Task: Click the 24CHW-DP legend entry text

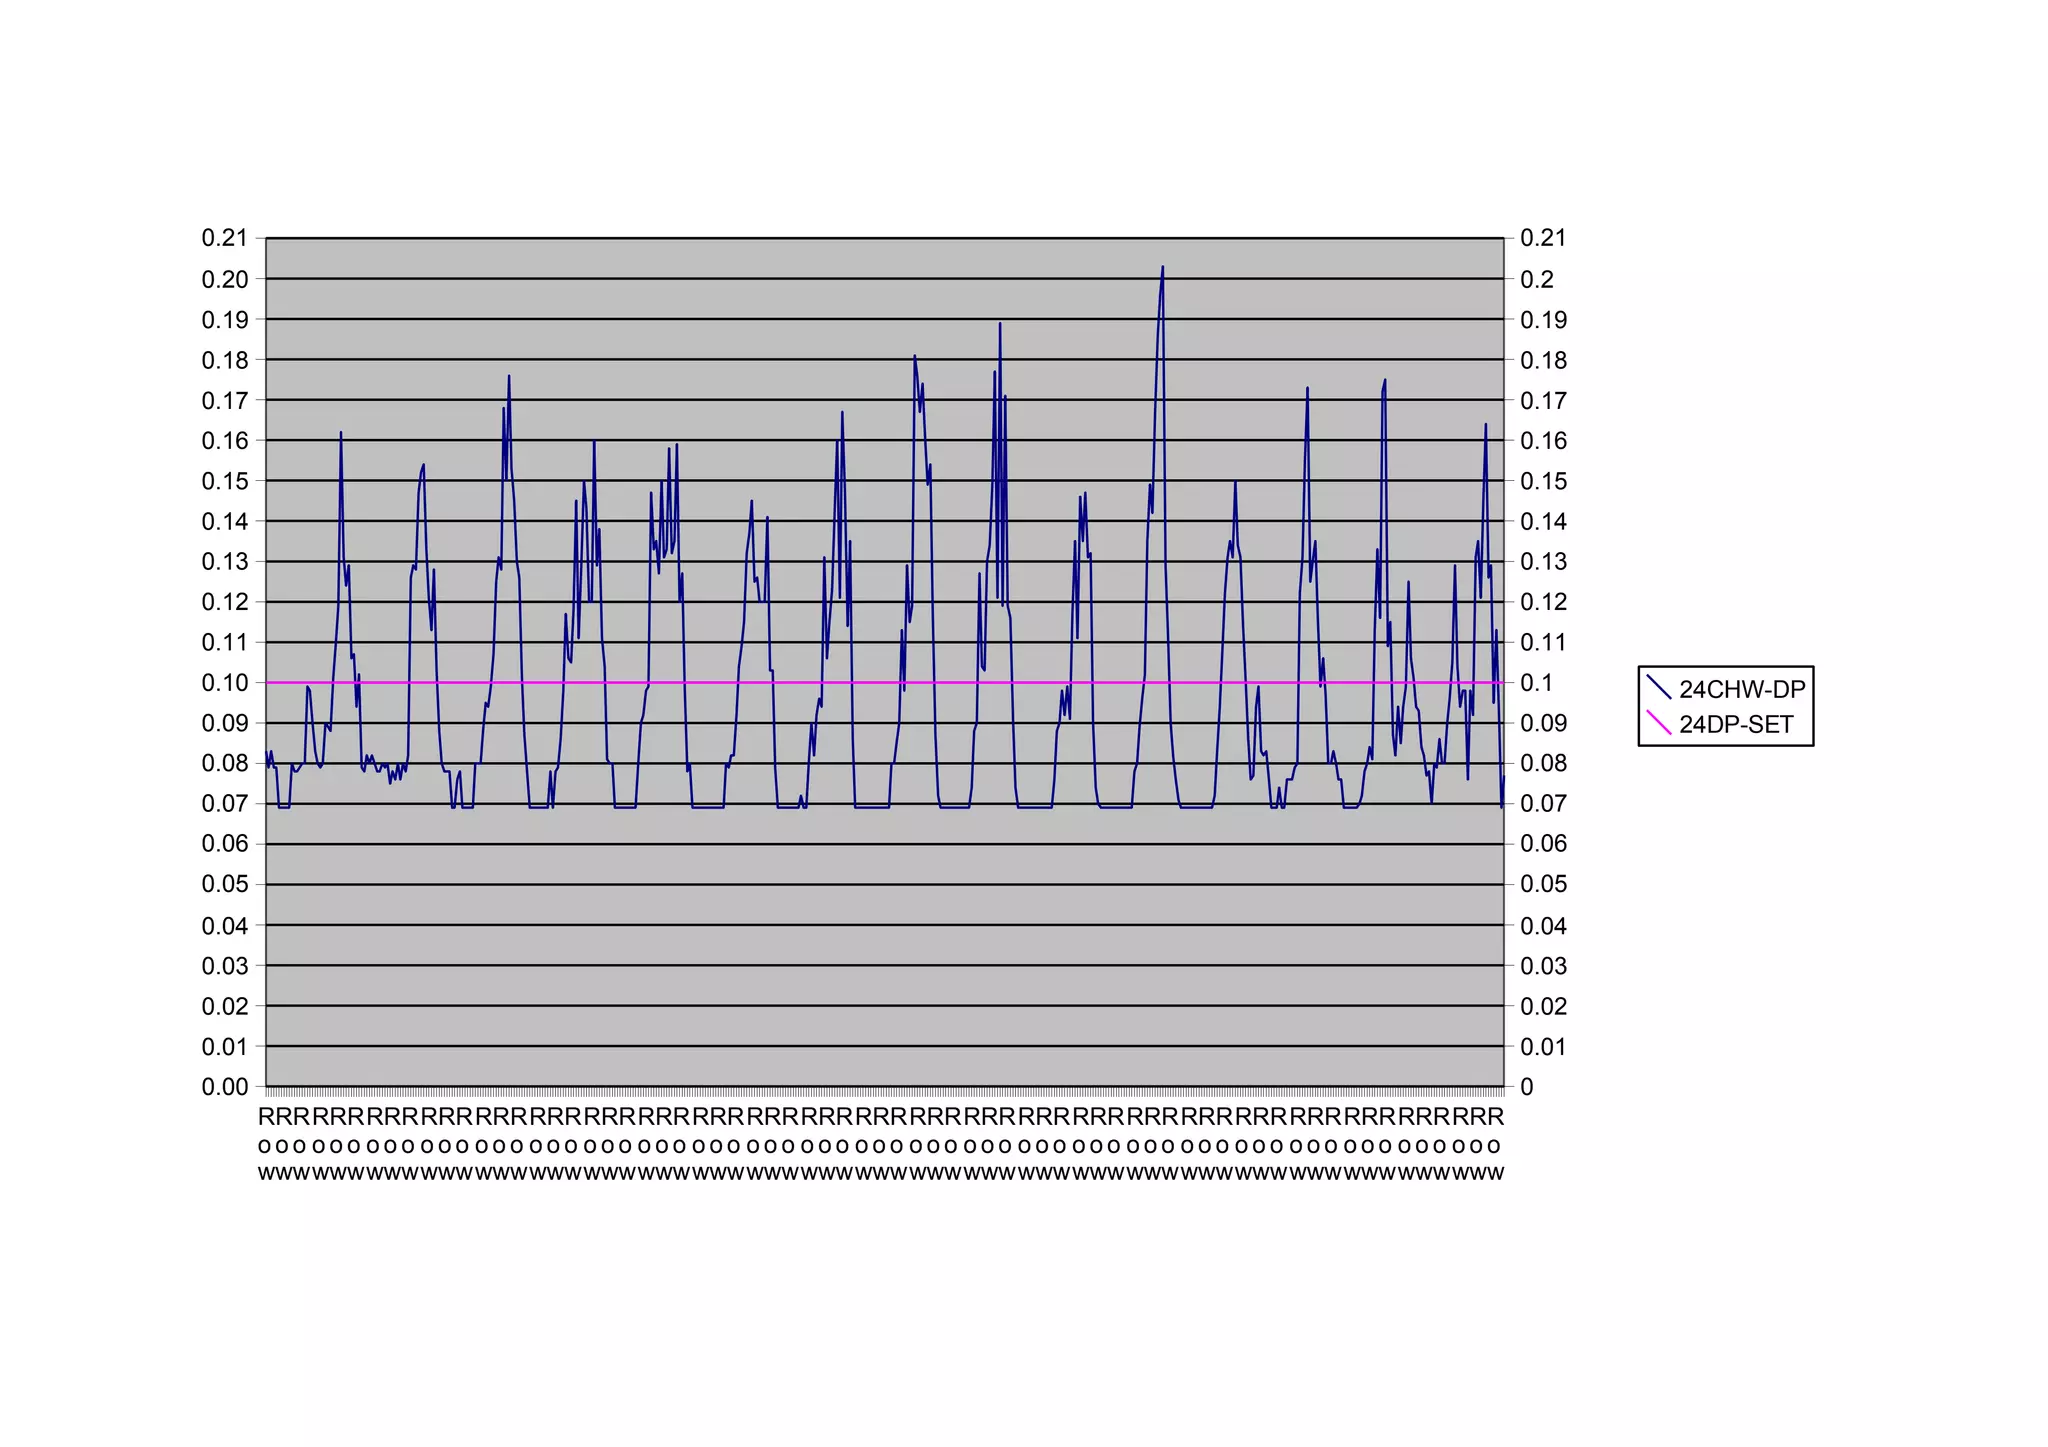Action: (x=1741, y=689)
